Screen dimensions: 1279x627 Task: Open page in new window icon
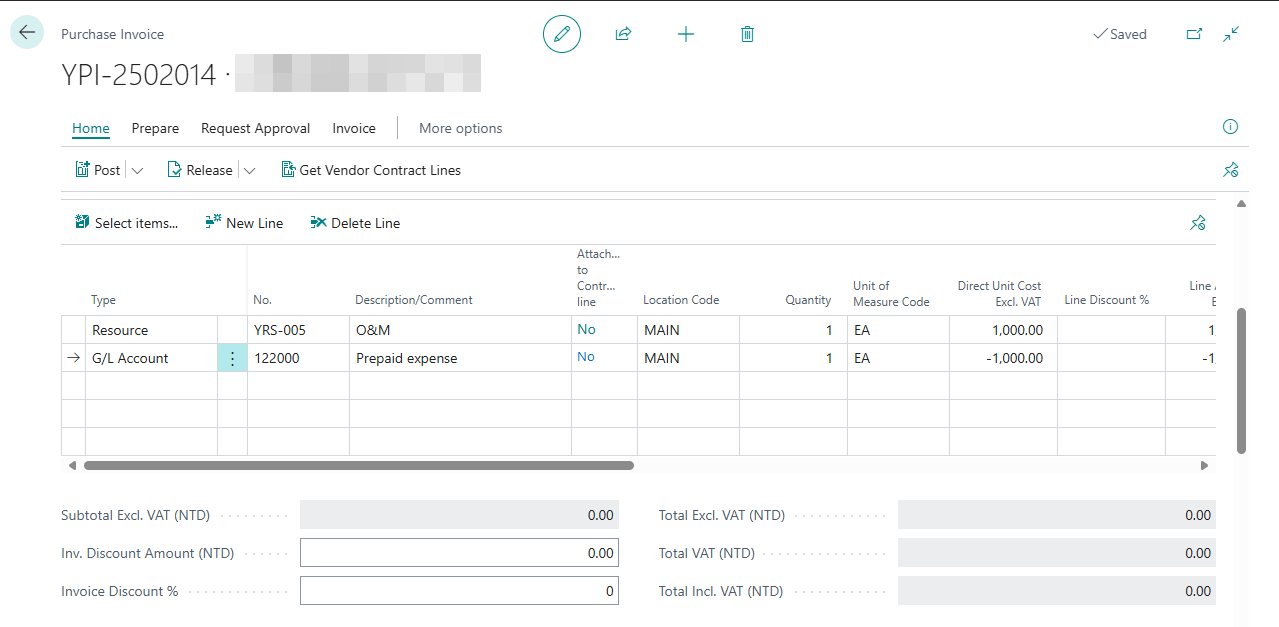1194,34
